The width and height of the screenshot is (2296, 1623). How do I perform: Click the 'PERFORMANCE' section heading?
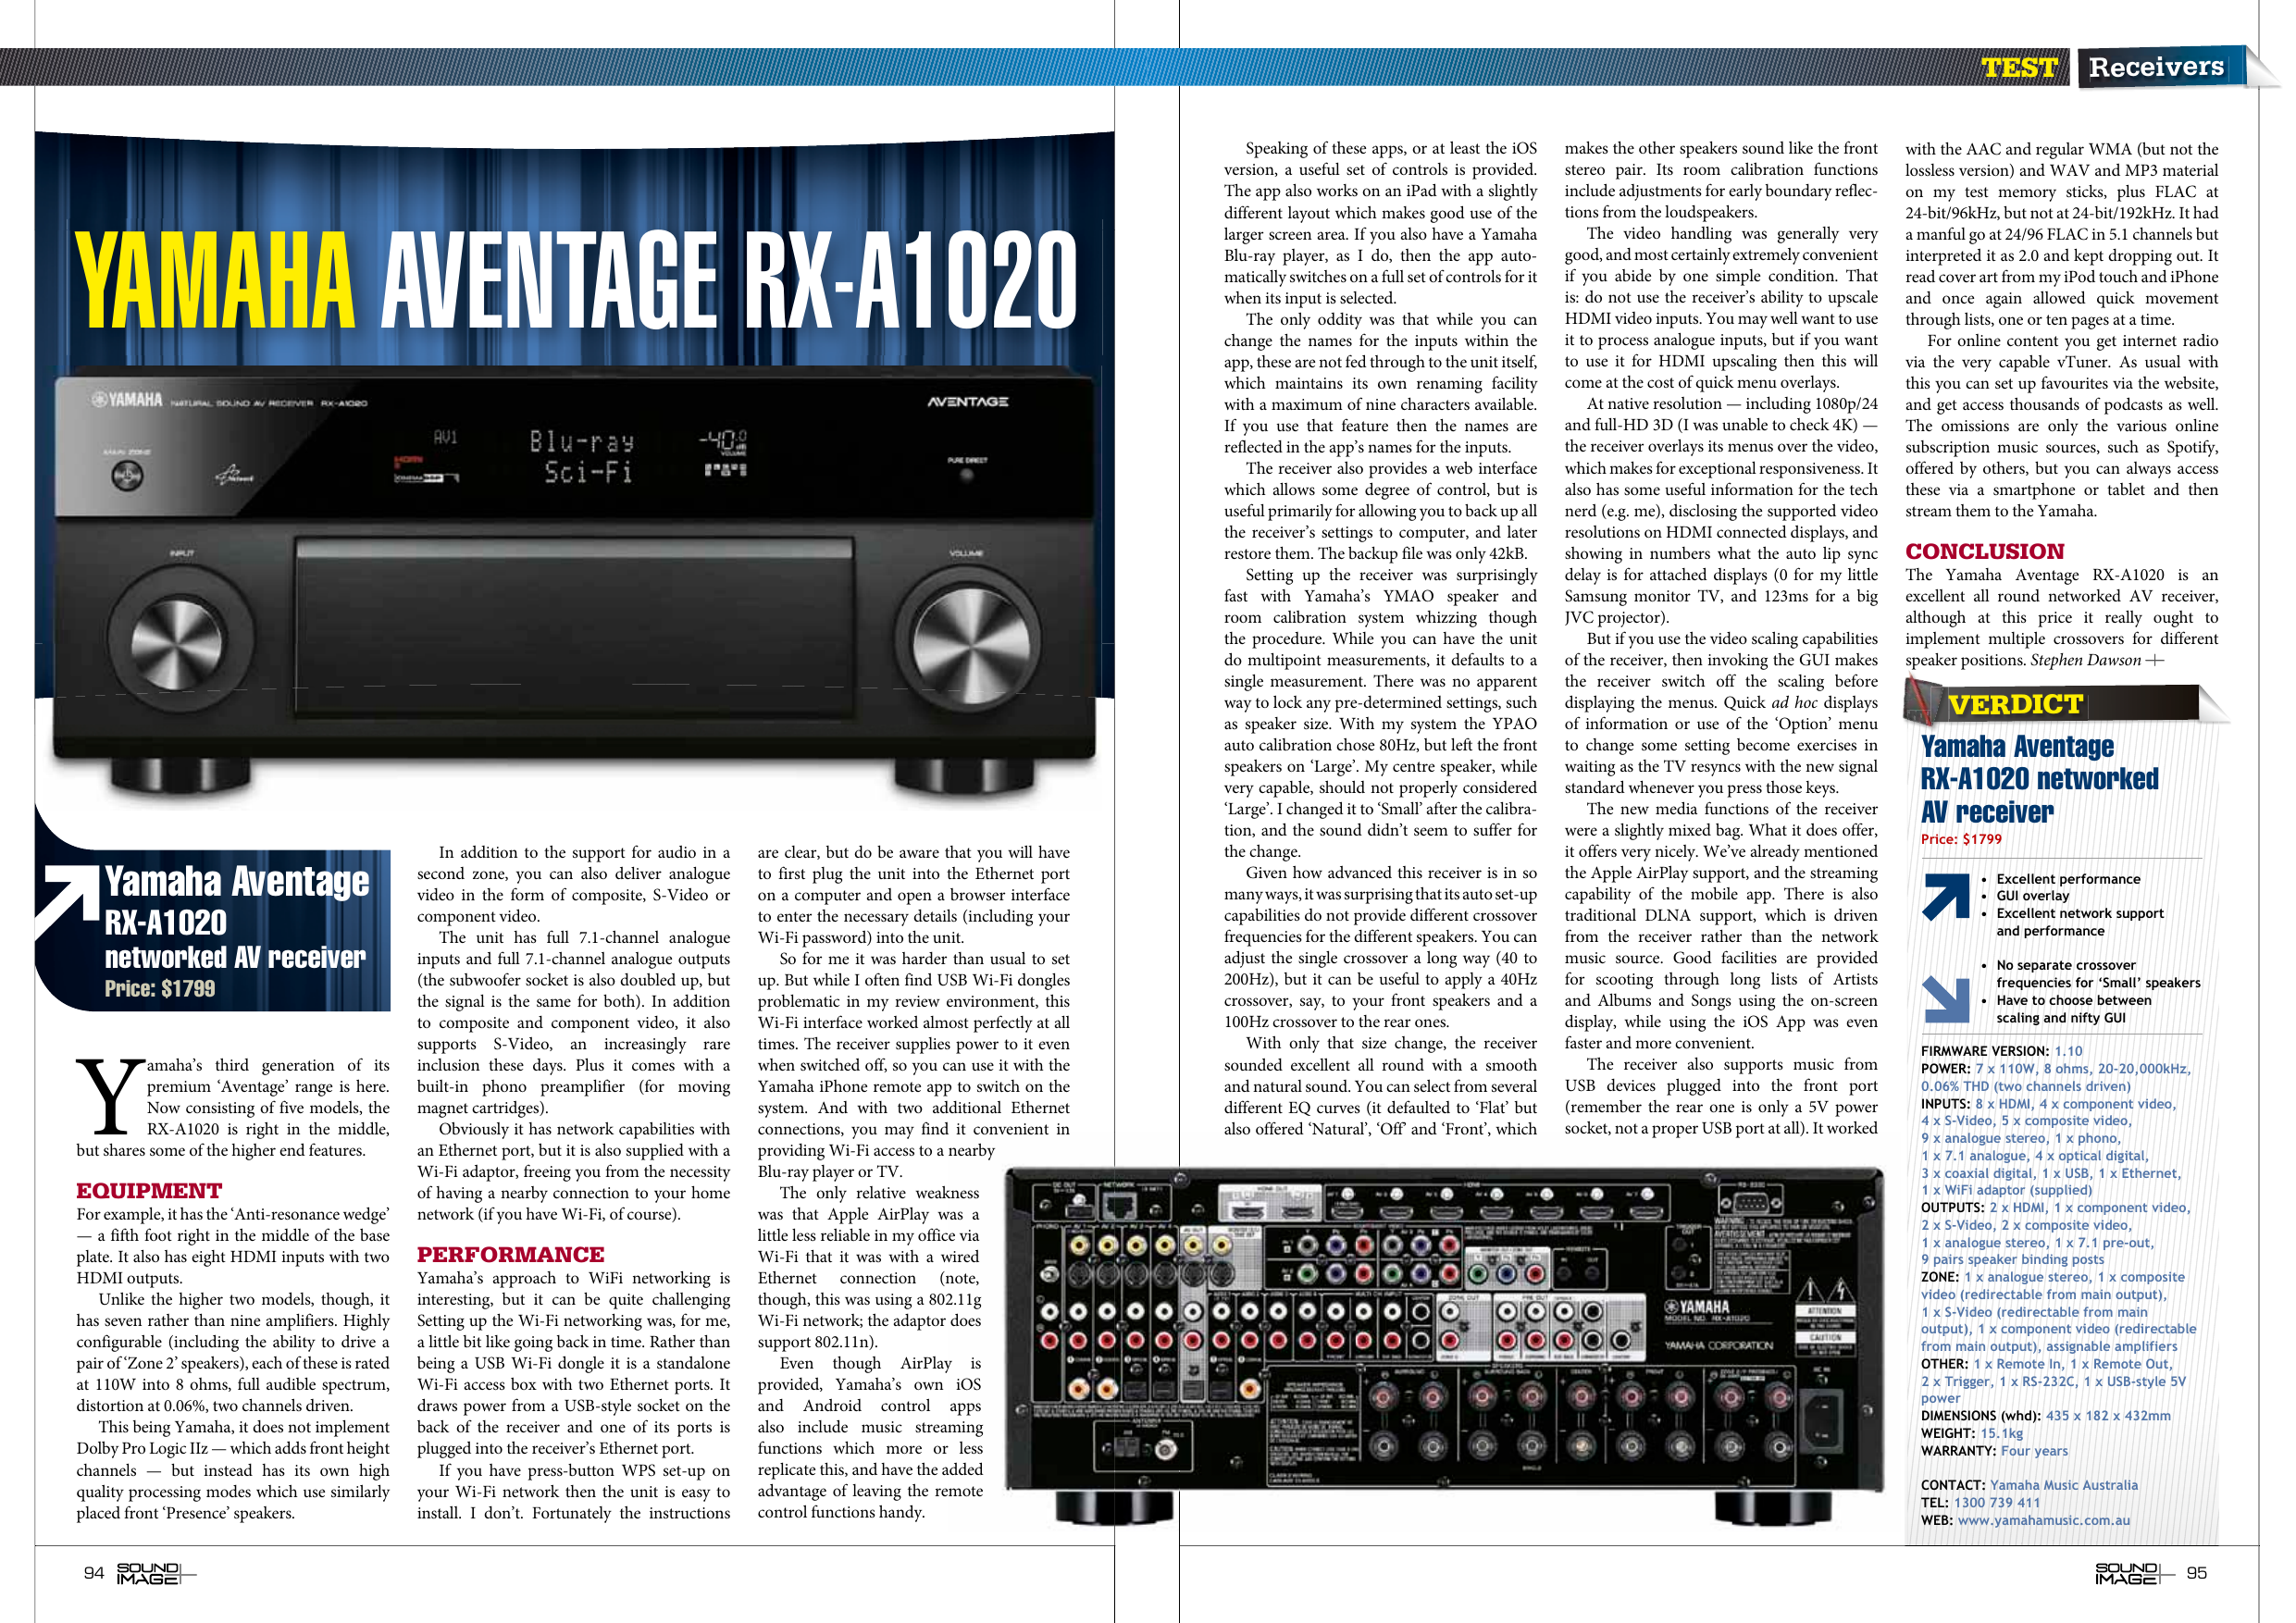pos(510,1255)
